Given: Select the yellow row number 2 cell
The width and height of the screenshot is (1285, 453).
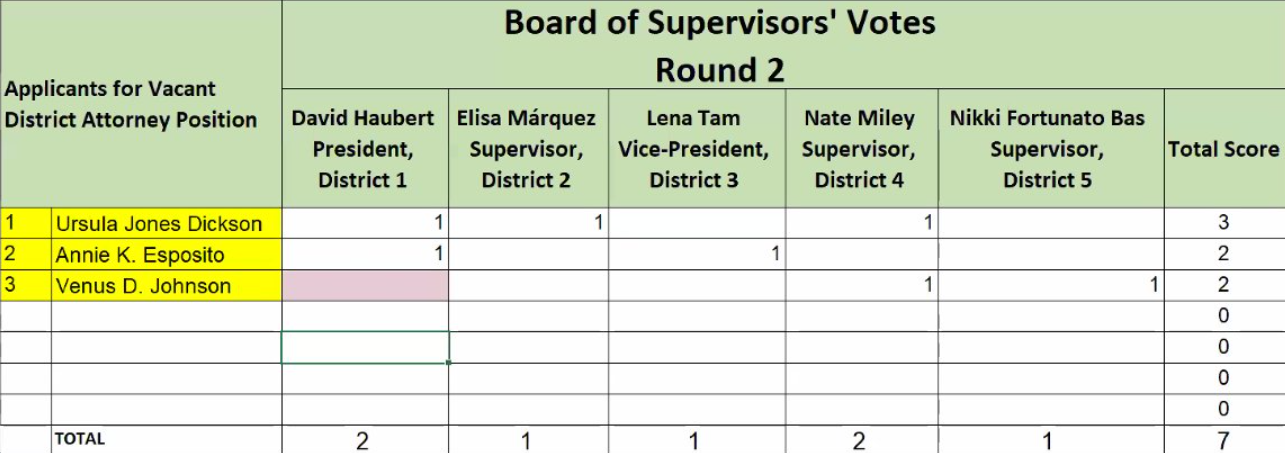Looking at the screenshot, I should coord(26,254).
